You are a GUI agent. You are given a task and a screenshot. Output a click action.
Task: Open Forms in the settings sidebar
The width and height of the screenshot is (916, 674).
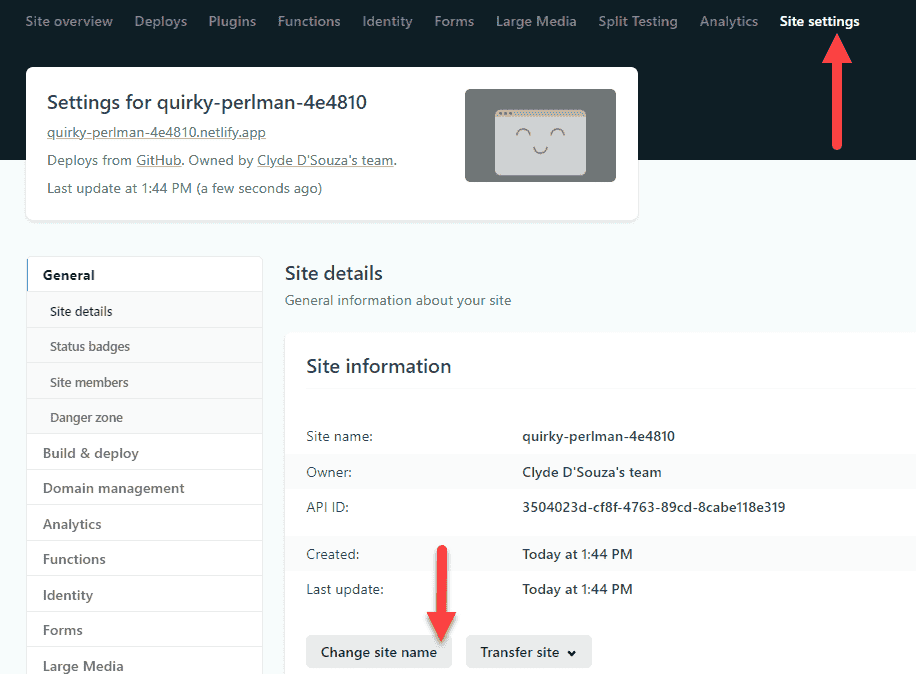click(144, 630)
